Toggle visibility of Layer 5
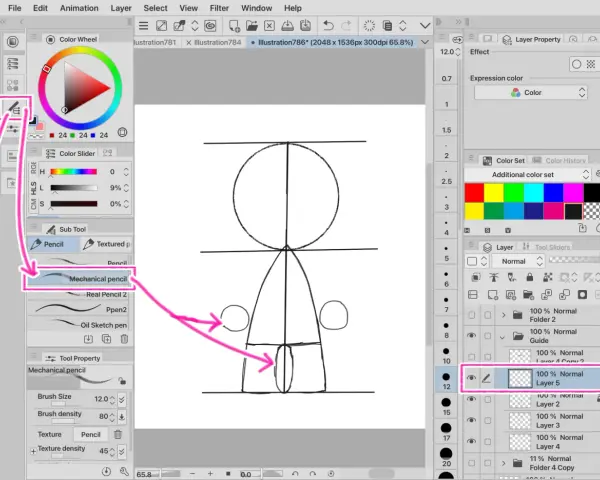The height and width of the screenshot is (480, 600). (x=471, y=378)
